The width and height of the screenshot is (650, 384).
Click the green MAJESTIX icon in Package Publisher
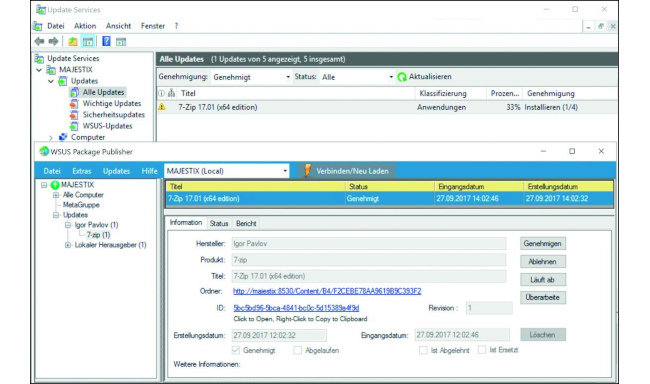pyautogui.click(x=55, y=185)
